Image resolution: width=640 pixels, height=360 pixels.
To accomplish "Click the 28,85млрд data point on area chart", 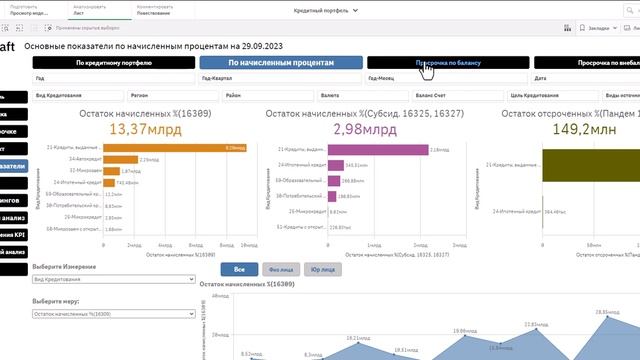I will pyautogui.click(x=607, y=316).
